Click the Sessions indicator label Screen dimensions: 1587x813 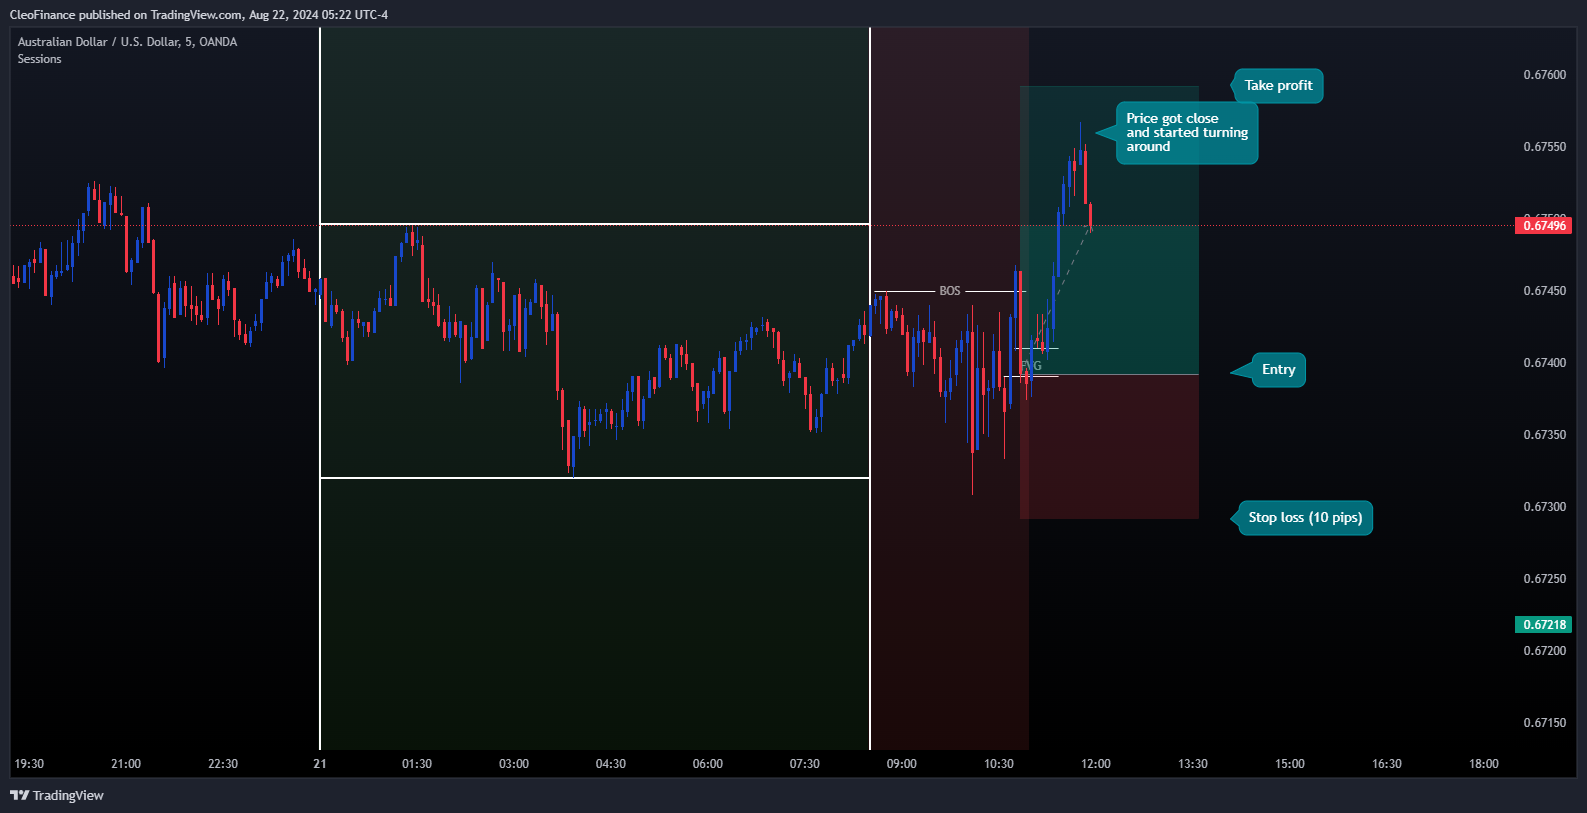(x=39, y=59)
